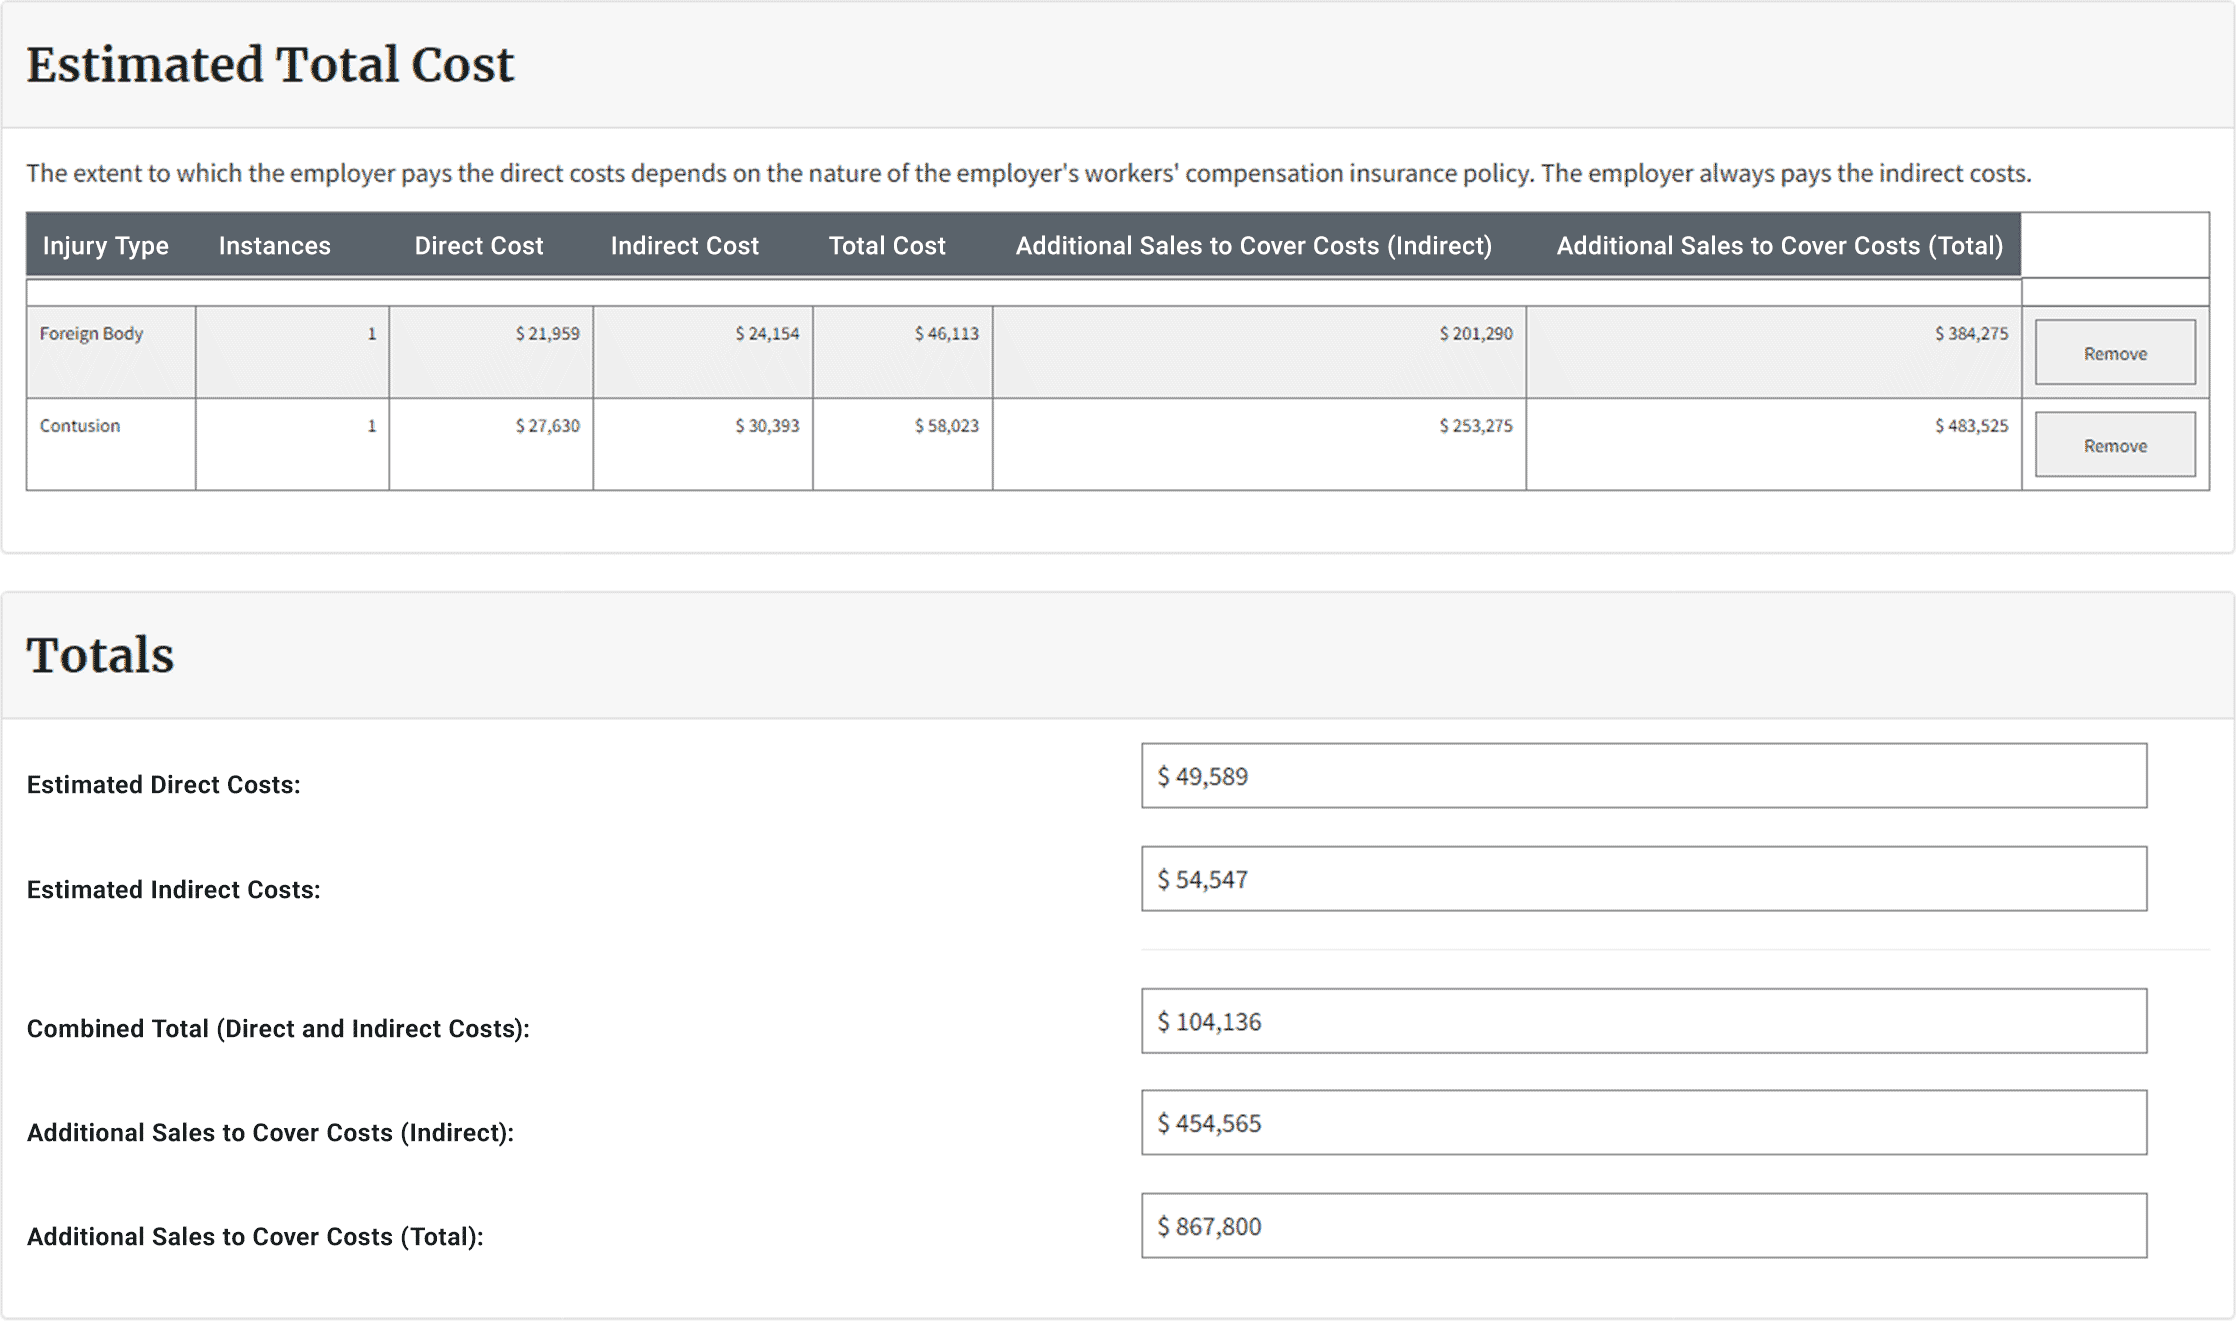
Task: Click the $24,154 indirect cost cell
Action: tap(703, 352)
